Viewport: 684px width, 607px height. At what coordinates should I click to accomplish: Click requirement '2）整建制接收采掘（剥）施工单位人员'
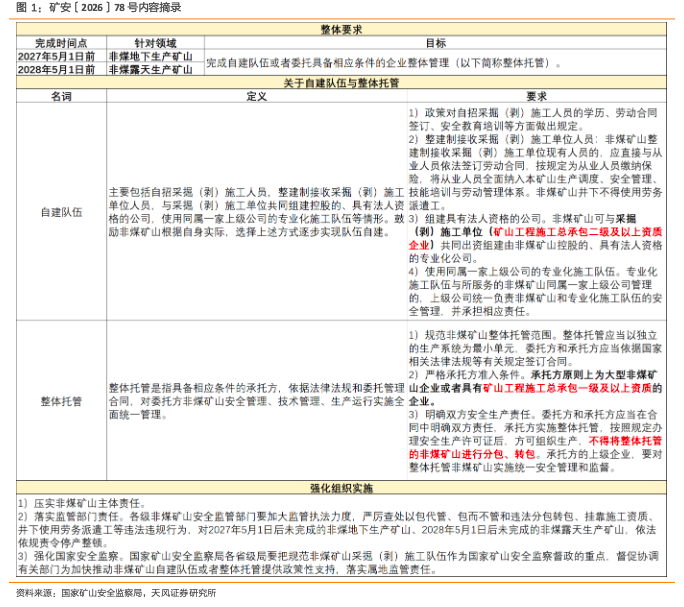coord(536,172)
